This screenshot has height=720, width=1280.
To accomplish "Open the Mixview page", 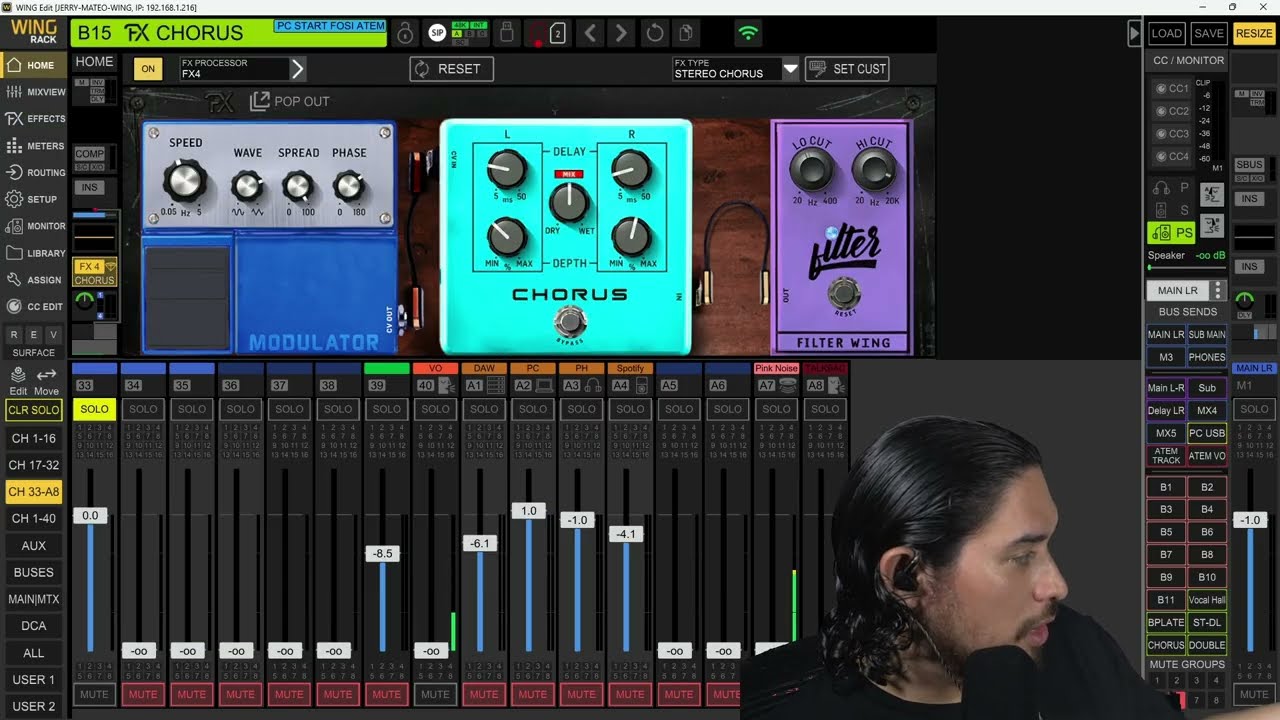I will [34, 92].
